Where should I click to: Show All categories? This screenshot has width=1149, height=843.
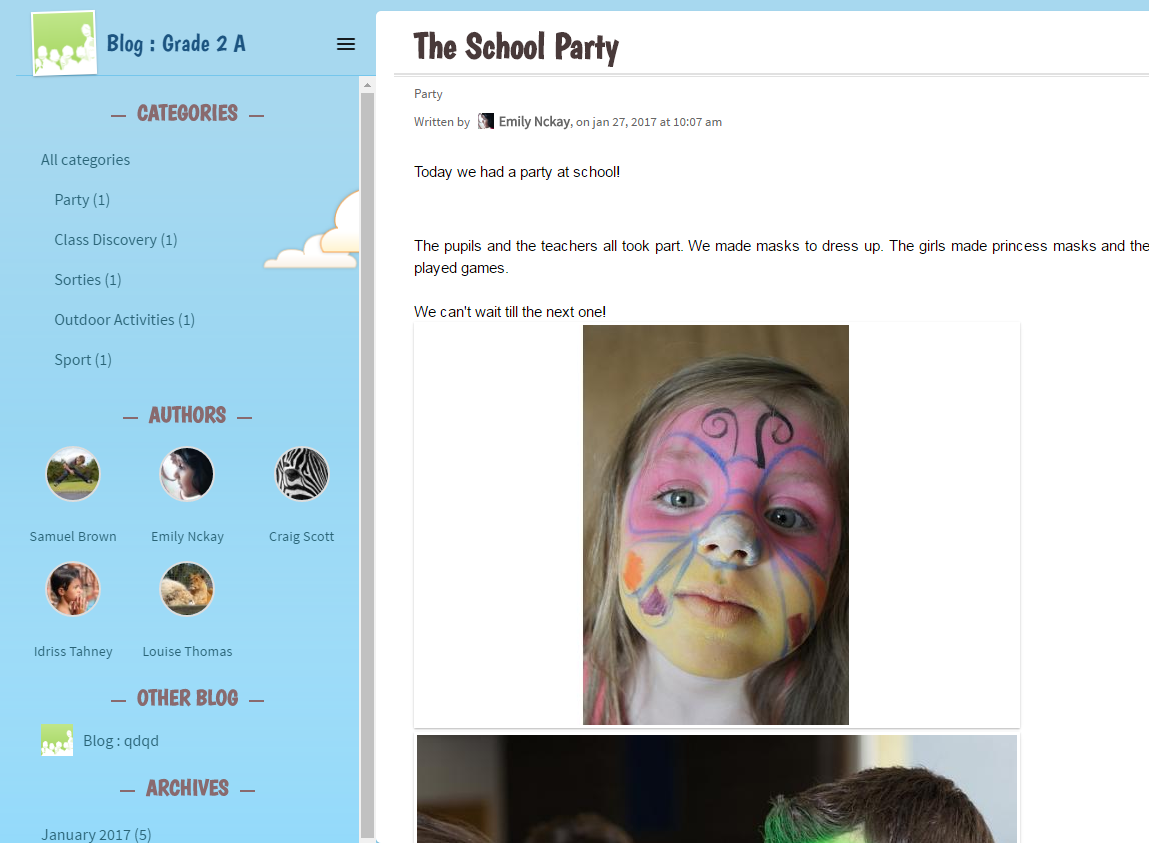pos(85,160)
